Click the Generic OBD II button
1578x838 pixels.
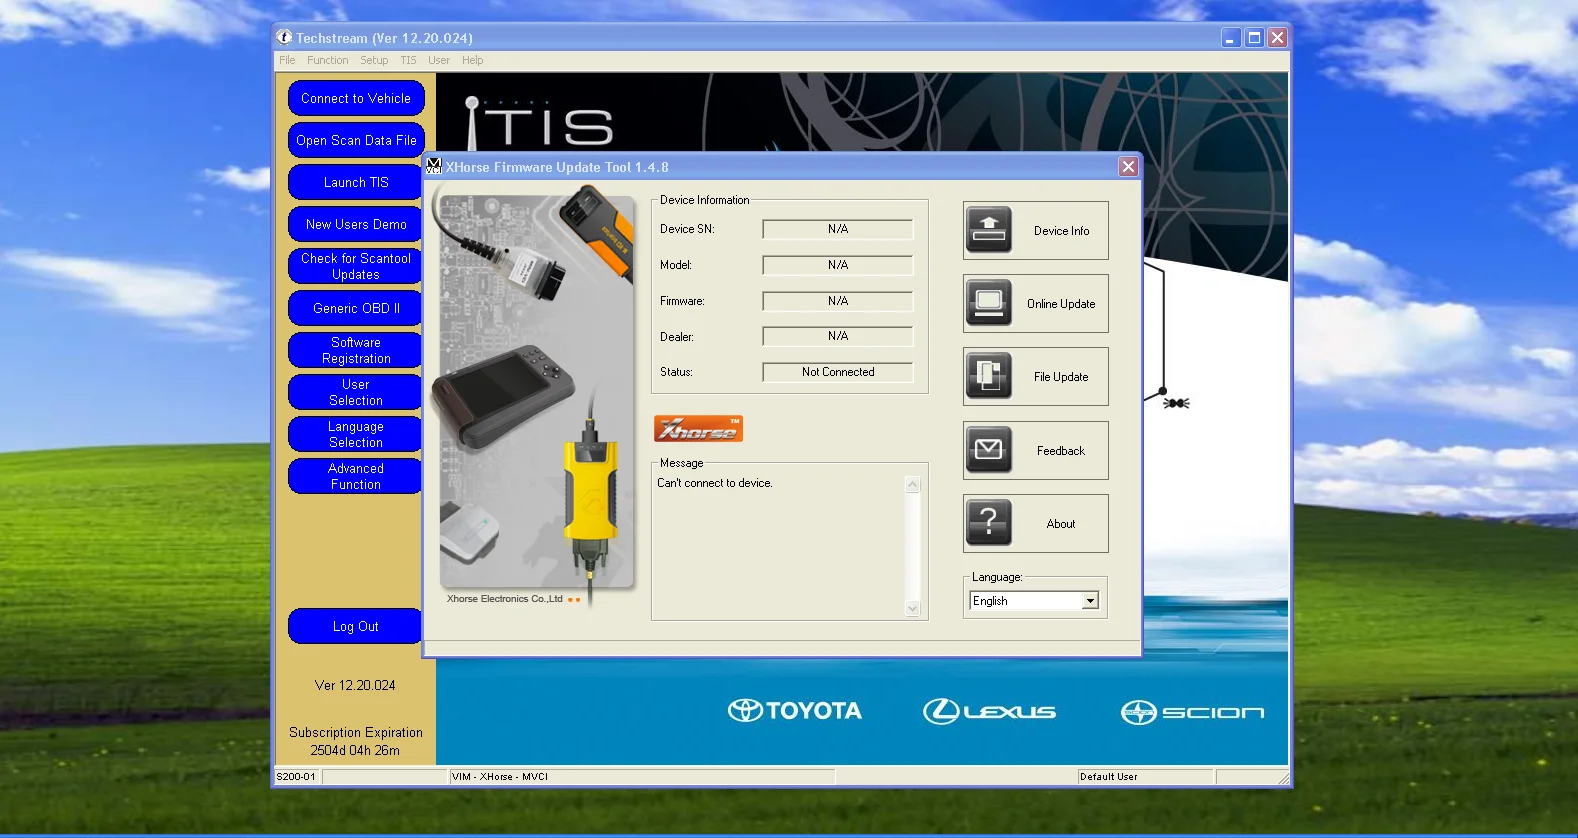[356, 308]
